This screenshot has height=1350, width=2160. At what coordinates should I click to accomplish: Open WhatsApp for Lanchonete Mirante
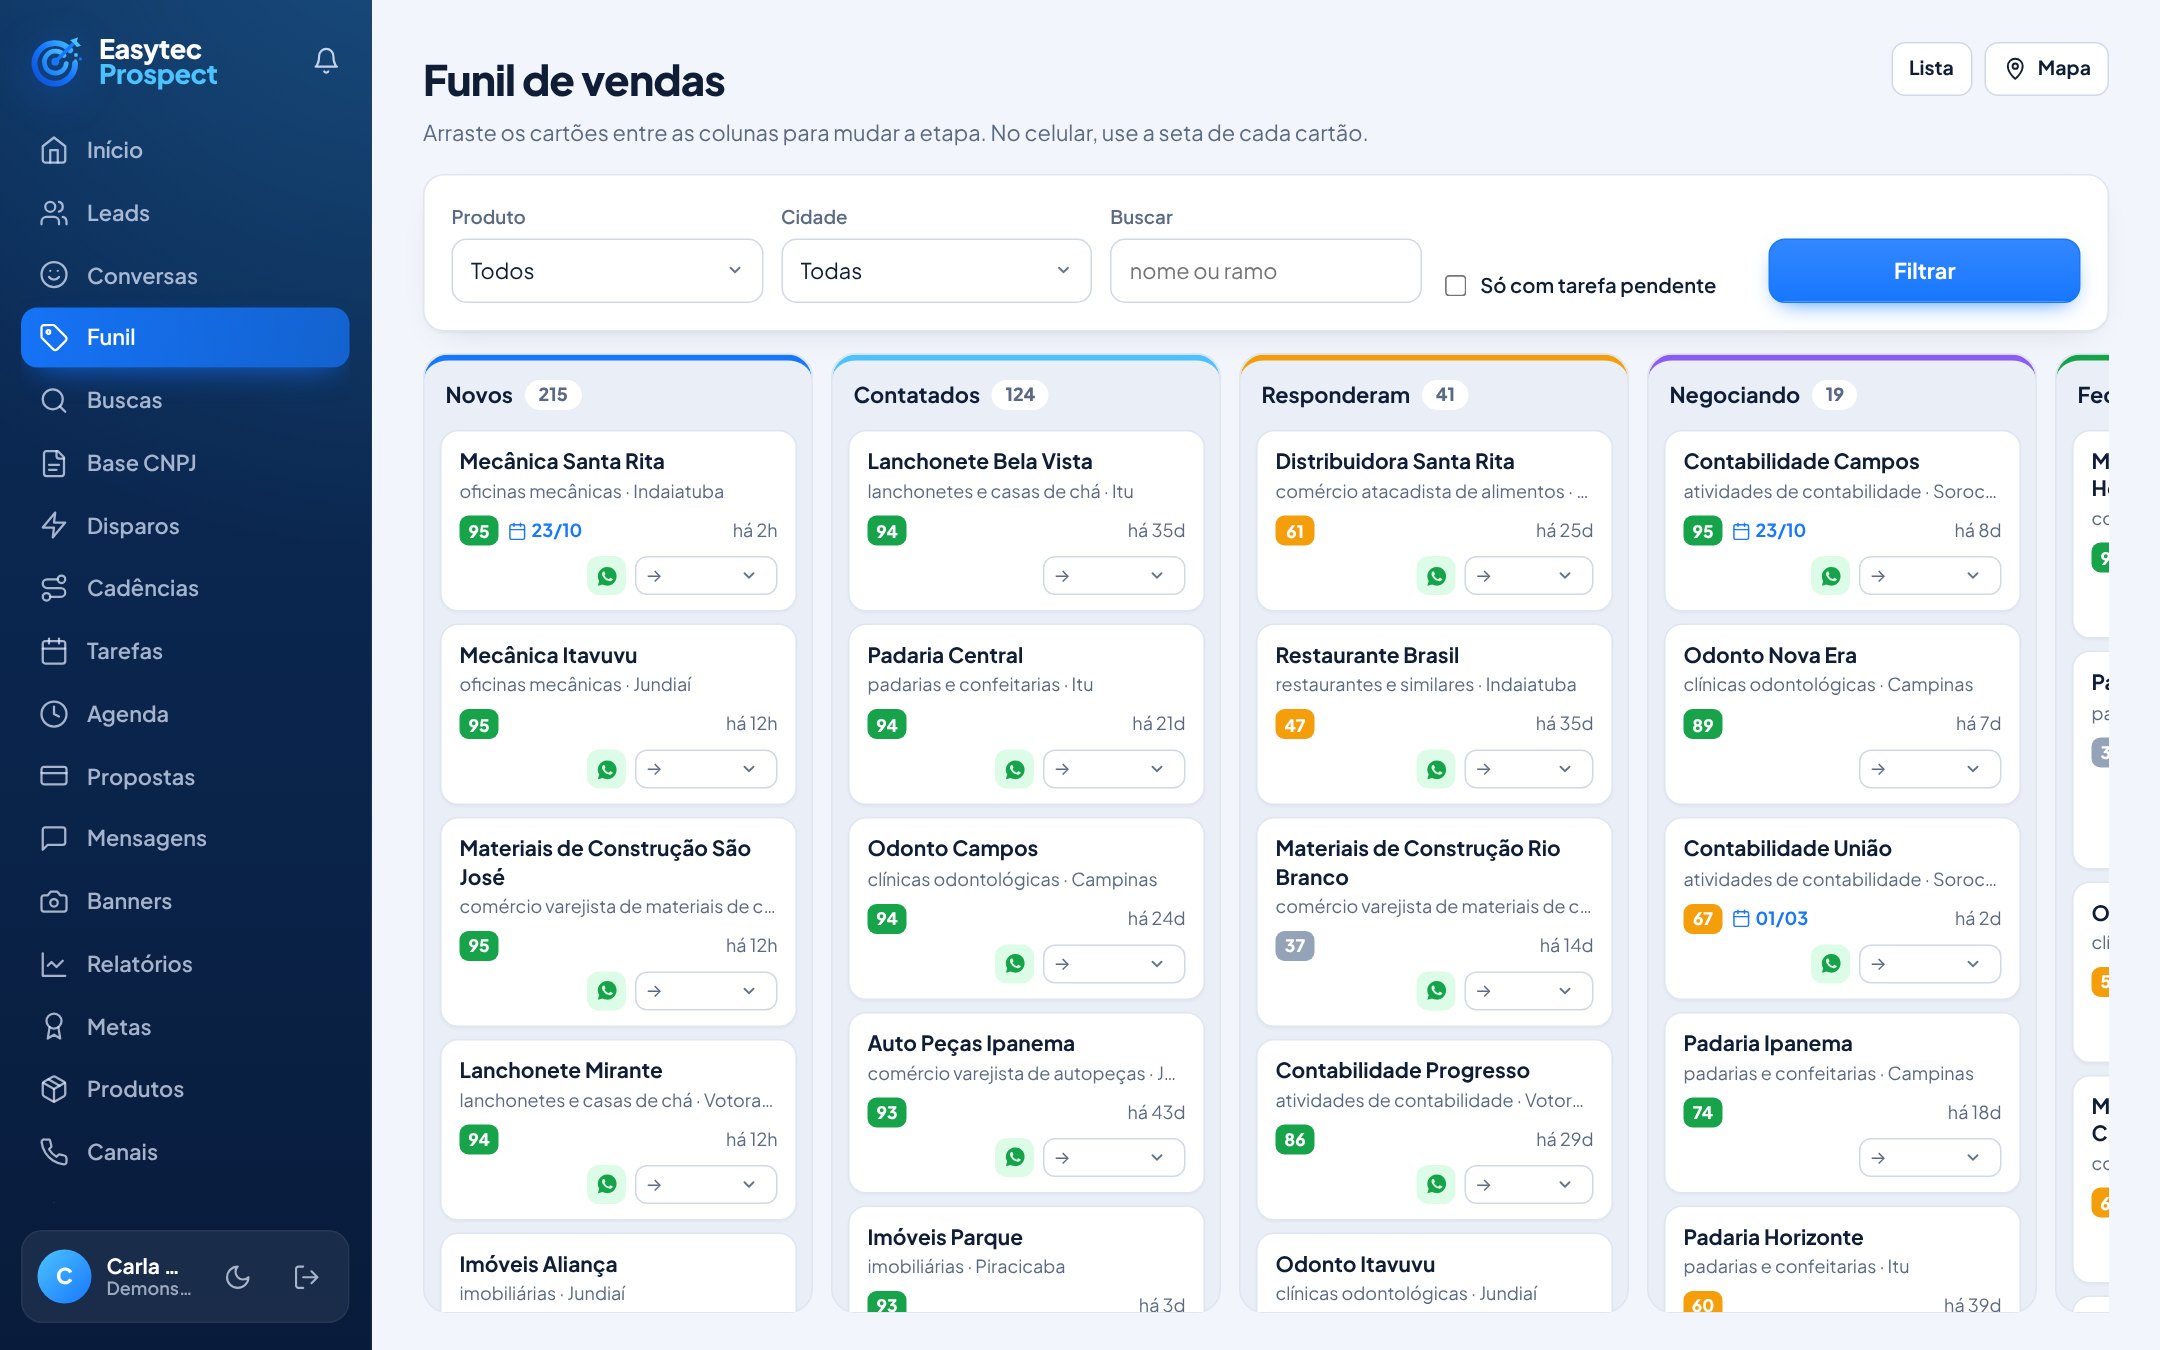click(606, 1184)
